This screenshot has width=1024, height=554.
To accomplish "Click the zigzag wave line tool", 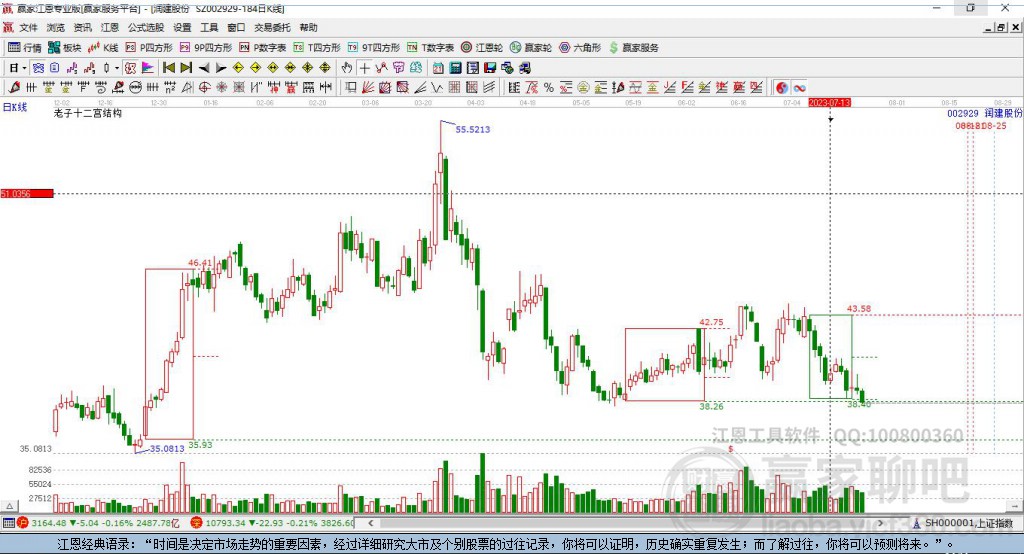I will coord(436,88).
